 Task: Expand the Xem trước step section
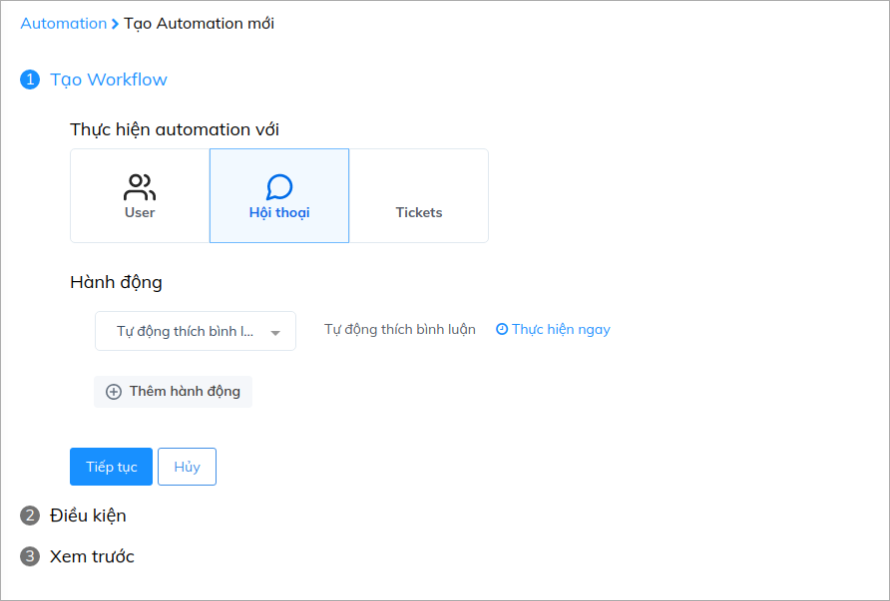[92, 557]
